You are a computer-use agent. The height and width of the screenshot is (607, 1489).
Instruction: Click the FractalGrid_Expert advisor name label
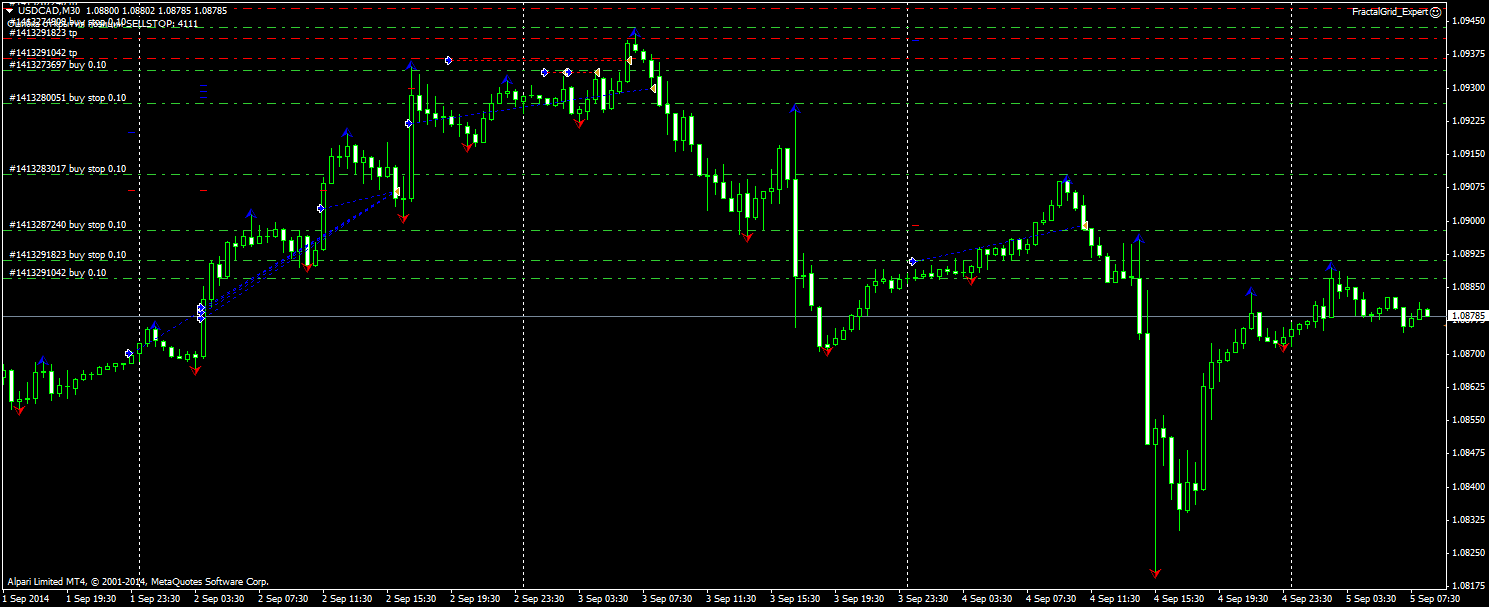1390,12
